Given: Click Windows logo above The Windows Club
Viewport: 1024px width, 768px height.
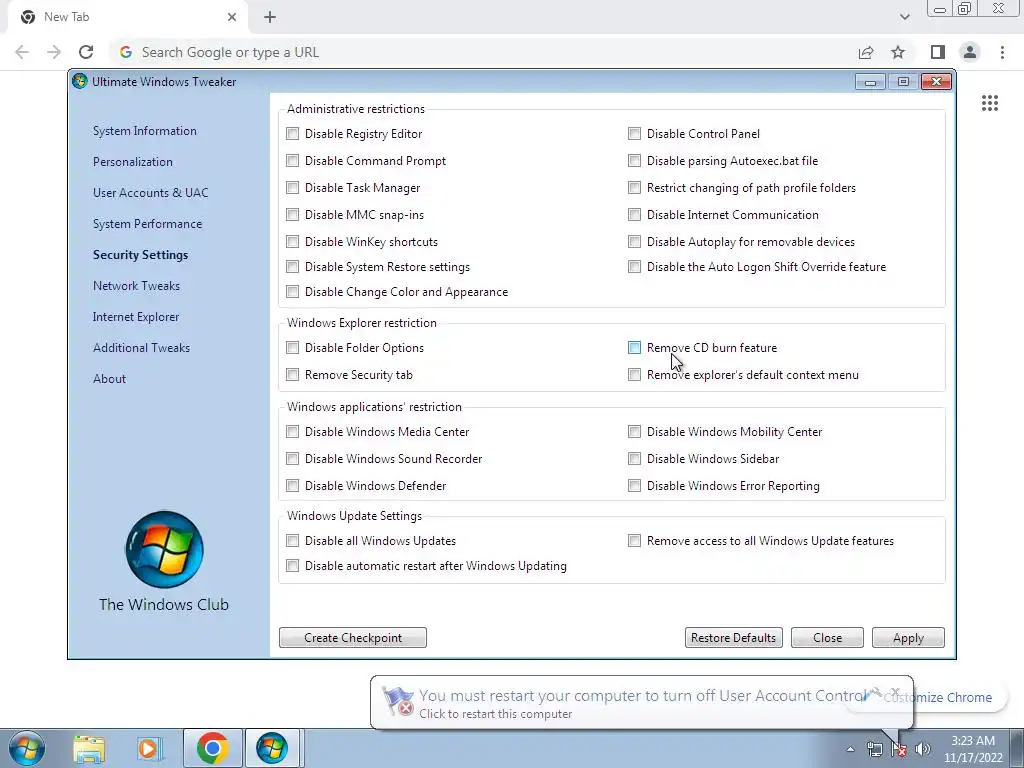Looking at the screenshot, I should pos(164,549).
